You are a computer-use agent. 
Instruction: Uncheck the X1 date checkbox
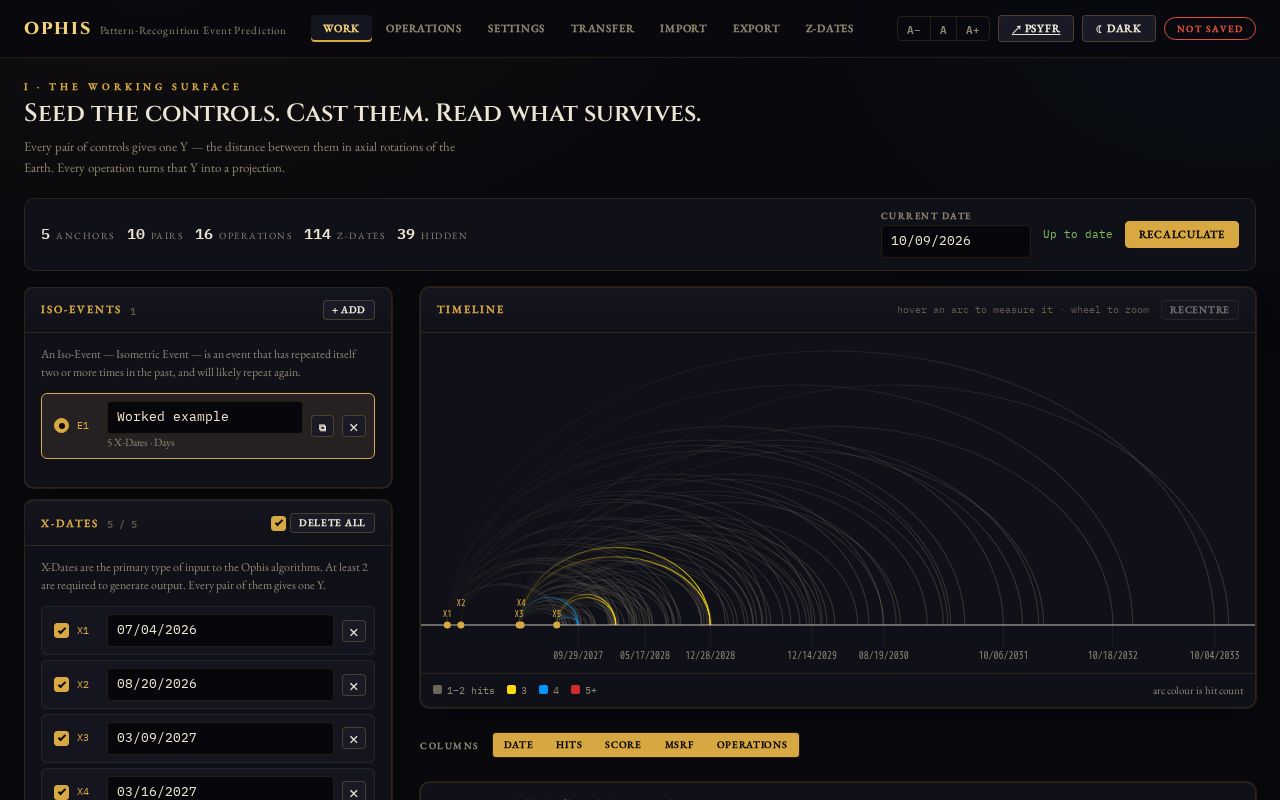tap(61, 631)
